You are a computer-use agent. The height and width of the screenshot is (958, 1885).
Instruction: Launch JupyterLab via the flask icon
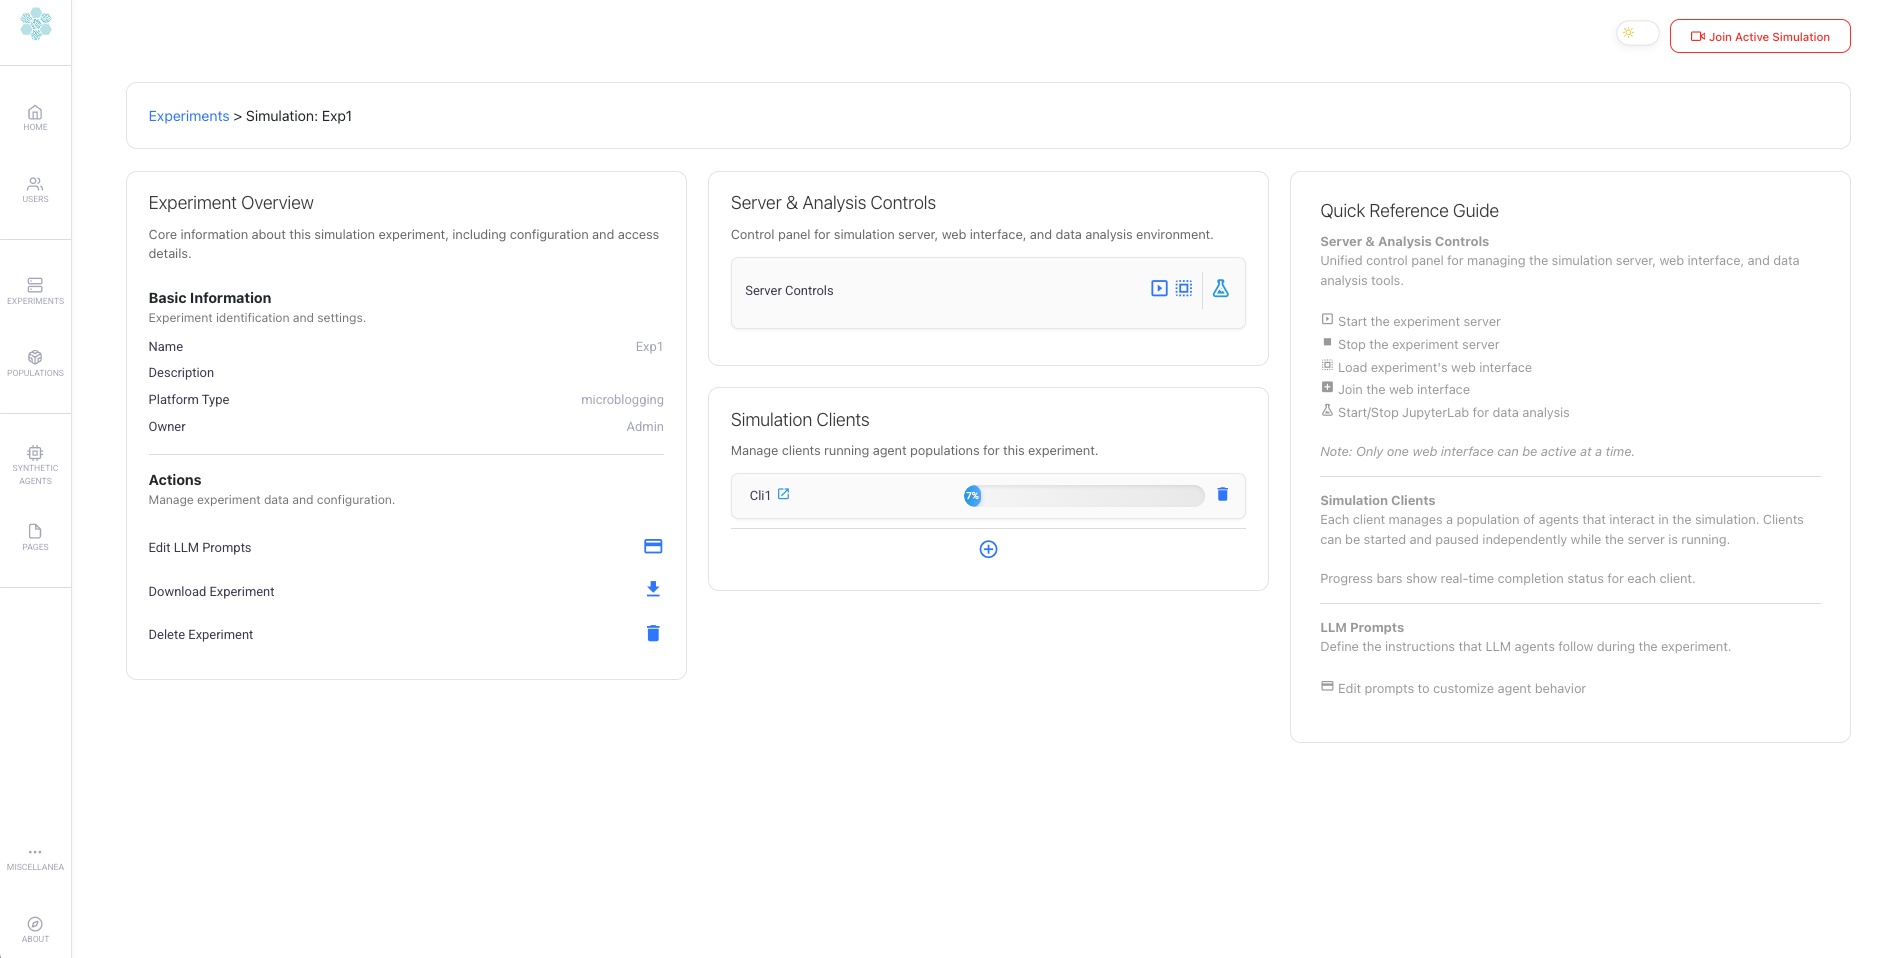pyautogui.click(x=1220, y=289)
